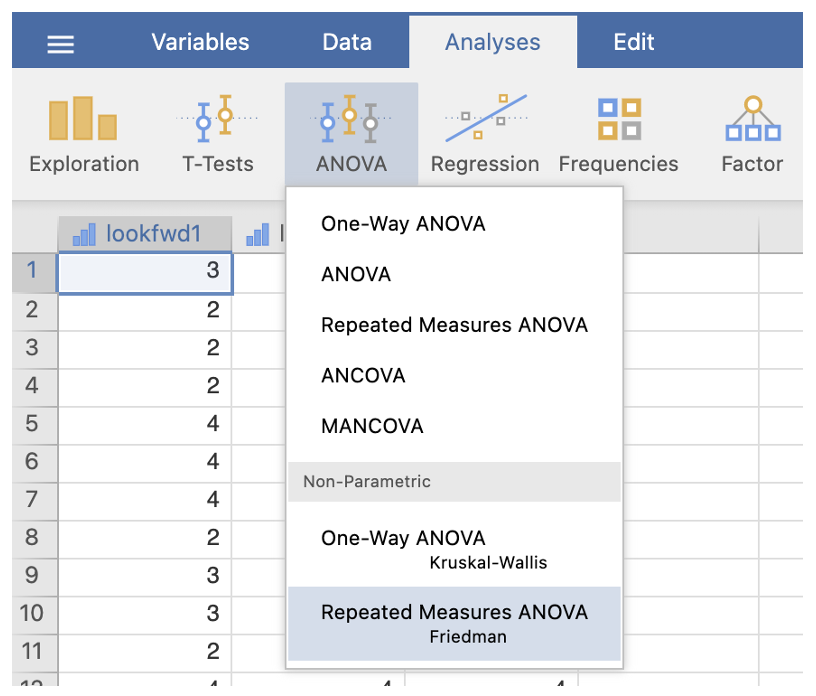The width and height of the screenshot is (816, 696).
Task: Select row 5 header in spreadsheet
Action: (x=32, y=423)
